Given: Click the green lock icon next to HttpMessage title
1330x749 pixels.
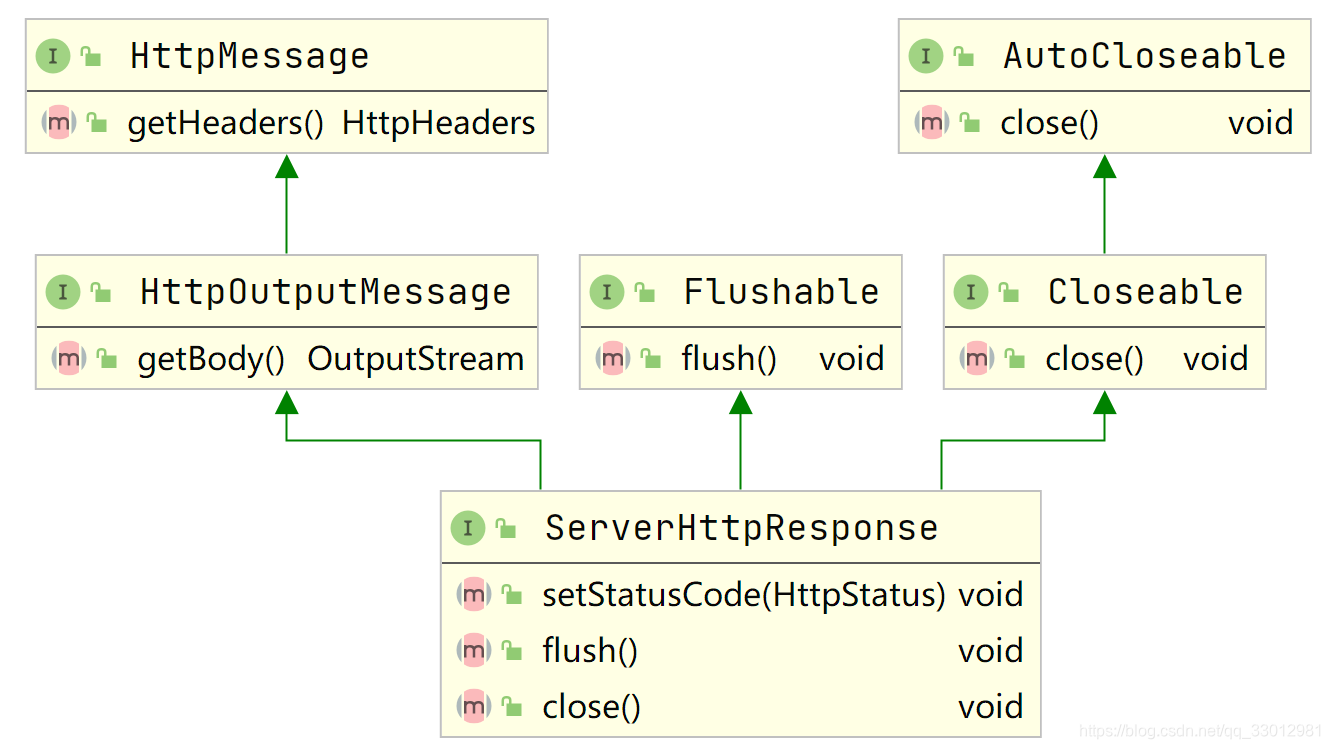Looking at the screenshot, I should click(x=92, y=57).
